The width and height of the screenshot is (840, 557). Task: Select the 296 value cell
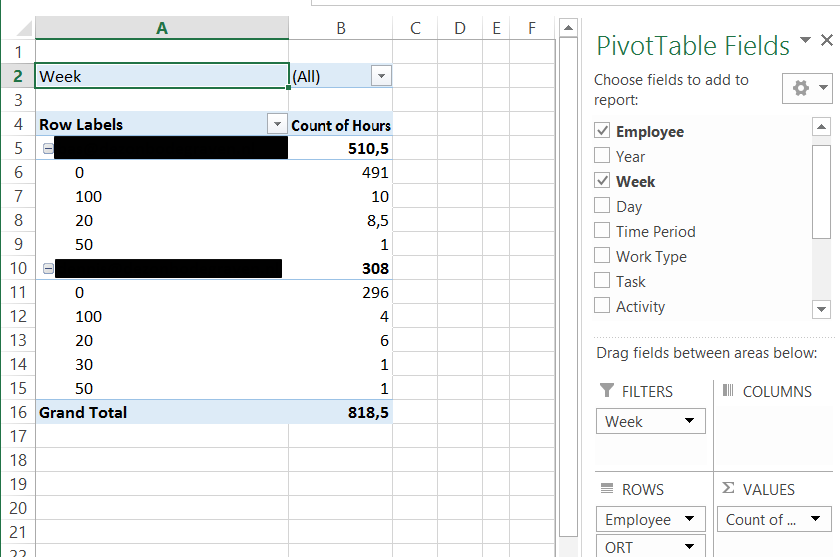(341, 292)
